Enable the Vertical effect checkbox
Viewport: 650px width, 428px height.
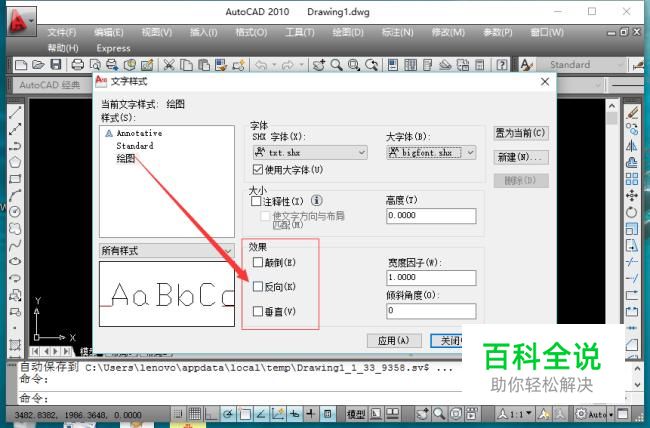pyautogui.click(x=258, y=311)
